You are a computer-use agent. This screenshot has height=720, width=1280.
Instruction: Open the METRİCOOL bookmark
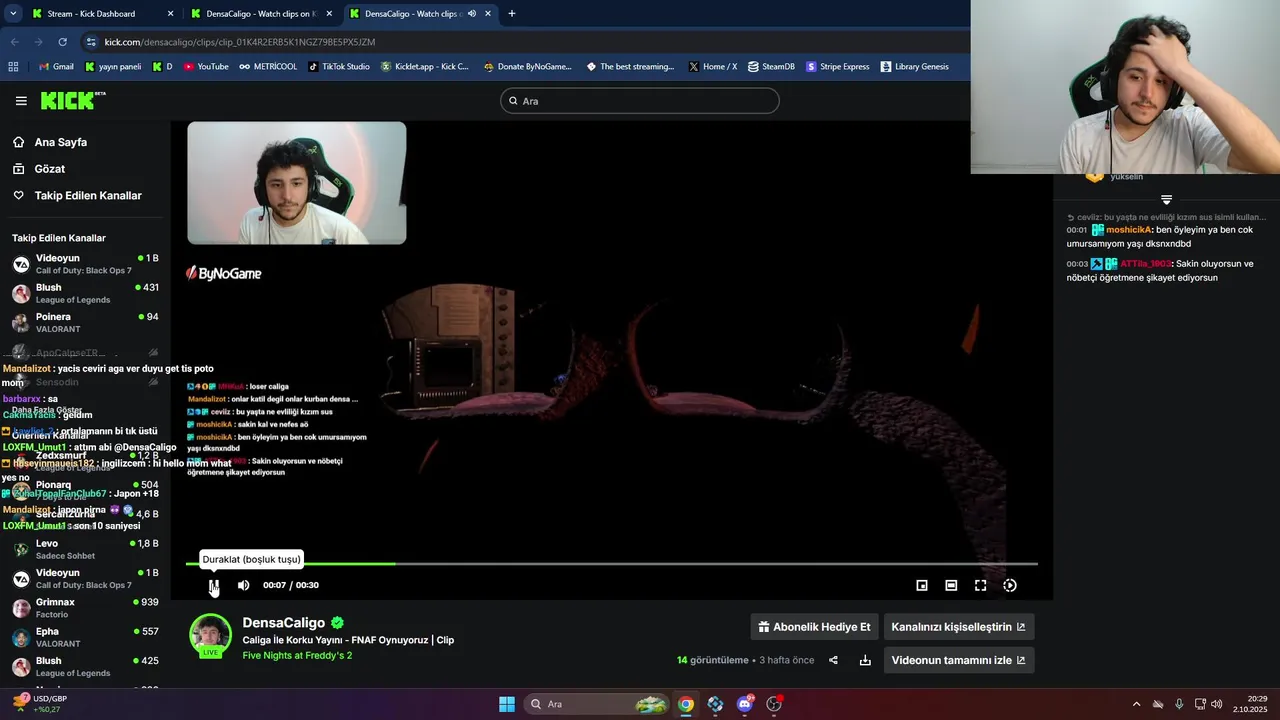268,67
